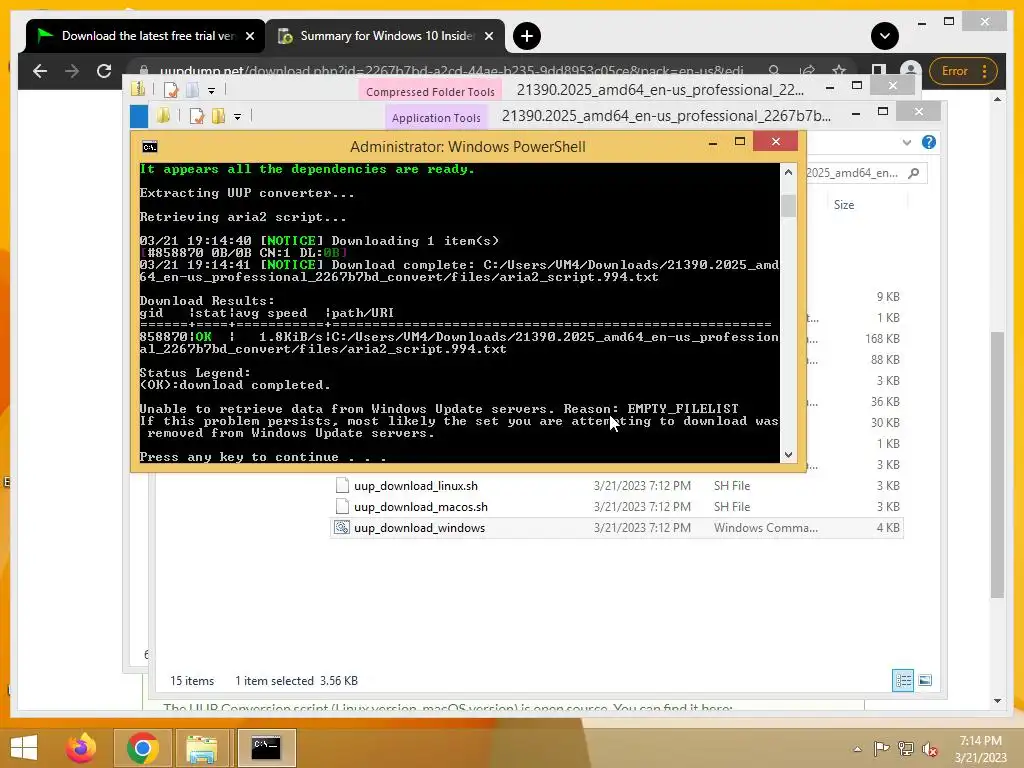Open a new Chrome tab

pyautogui.click(x=526, y=36)
